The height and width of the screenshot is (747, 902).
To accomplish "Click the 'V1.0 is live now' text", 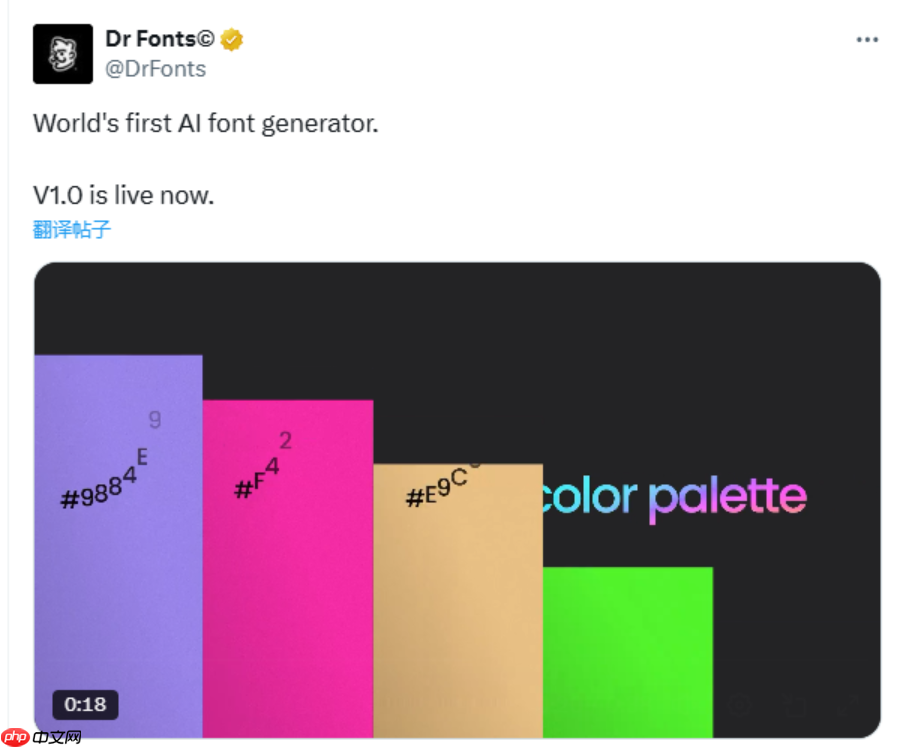I will point(123,195).
